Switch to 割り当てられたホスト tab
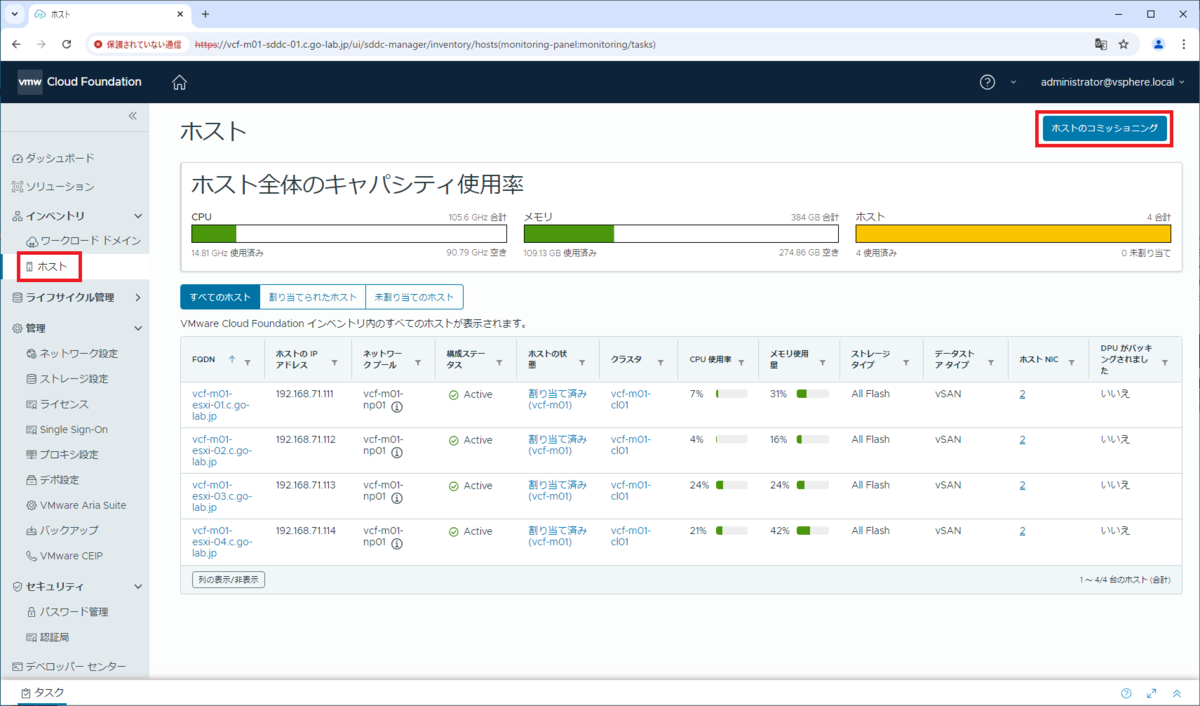The image size is (1200, 706). click(312, 297)
